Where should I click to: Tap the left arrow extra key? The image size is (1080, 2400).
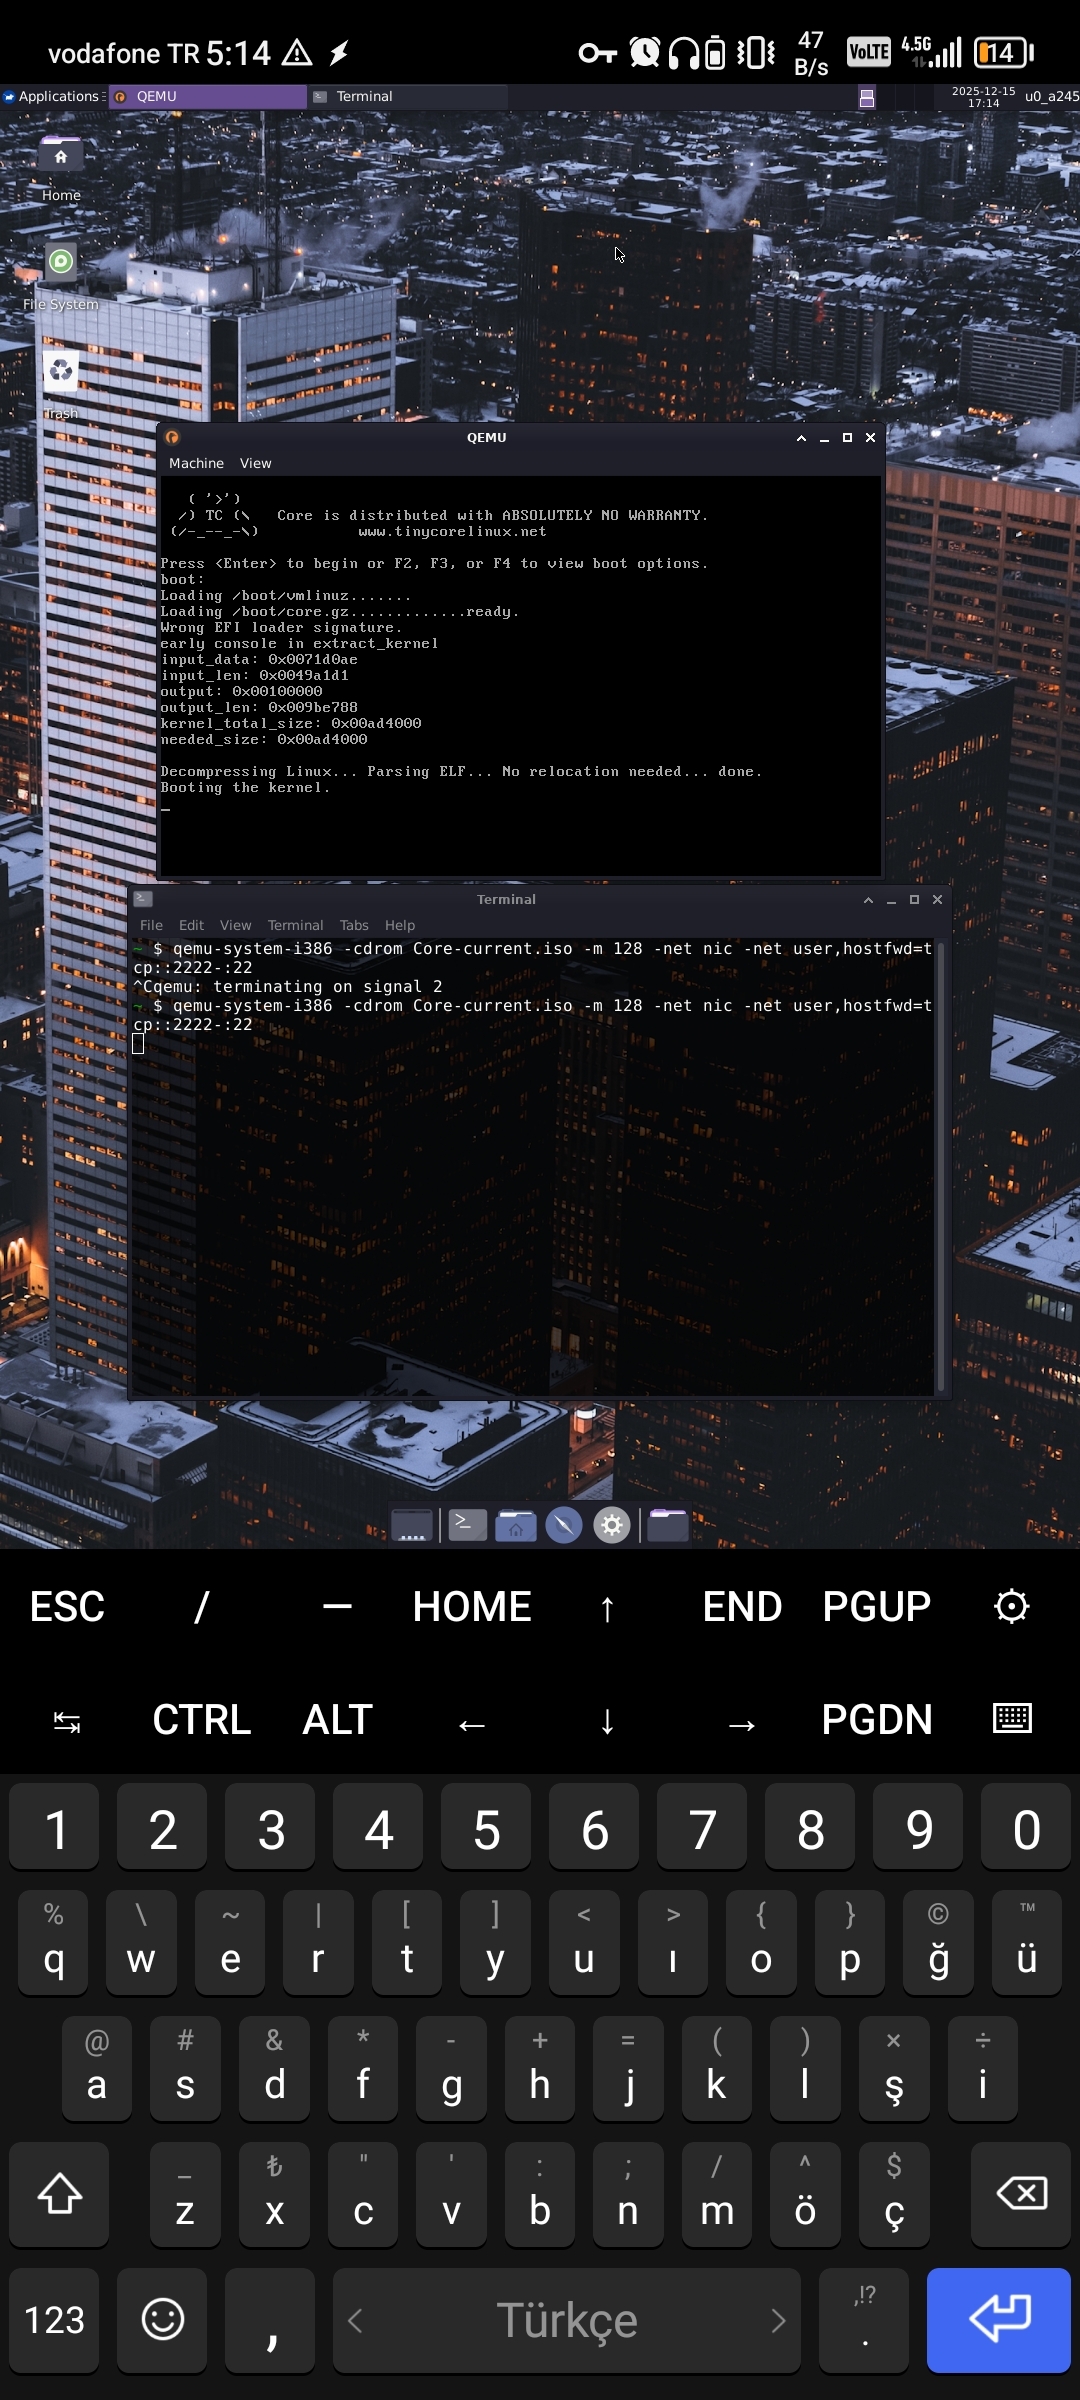click(472, 1722)
